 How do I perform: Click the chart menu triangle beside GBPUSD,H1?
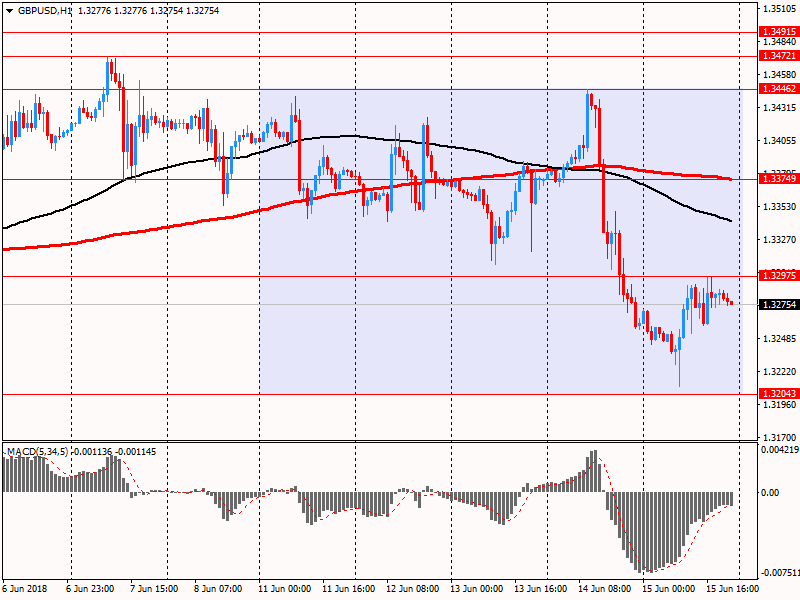click(x=8, y=10)
